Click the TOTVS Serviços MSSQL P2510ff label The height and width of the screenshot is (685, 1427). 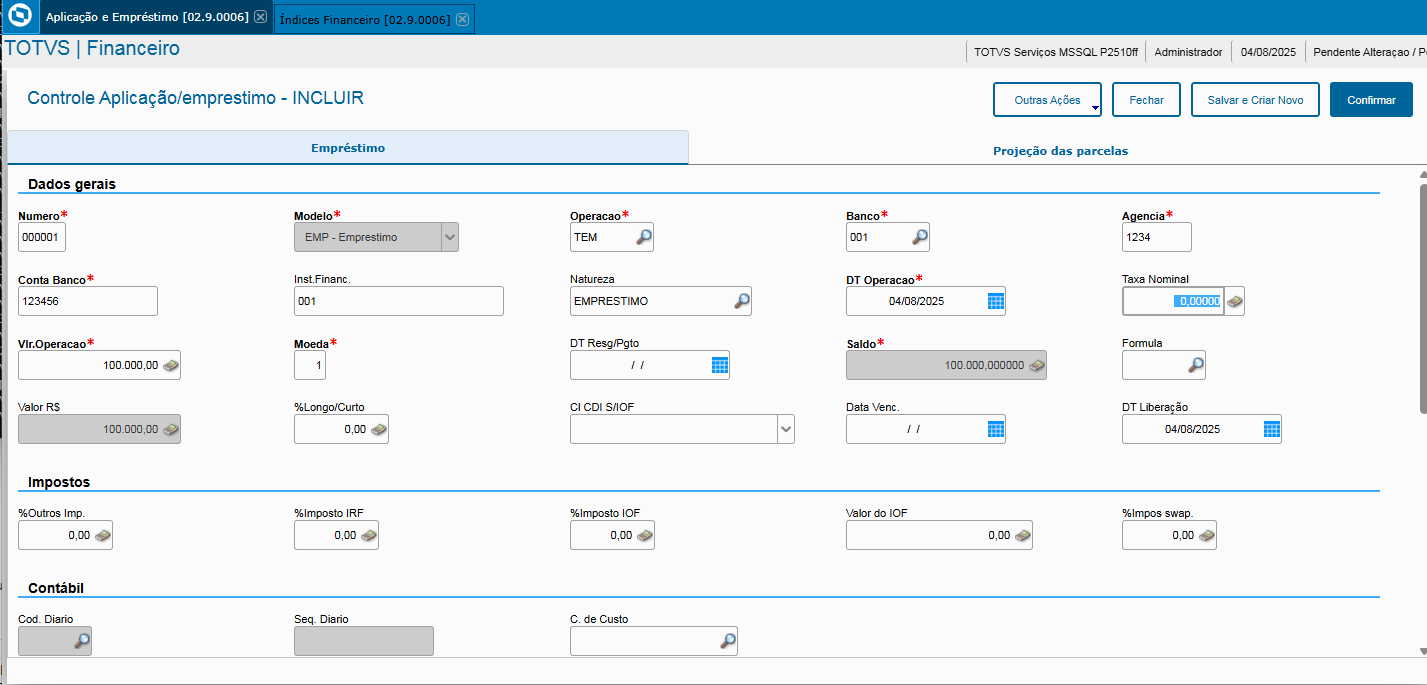(x=1056, y=52)
